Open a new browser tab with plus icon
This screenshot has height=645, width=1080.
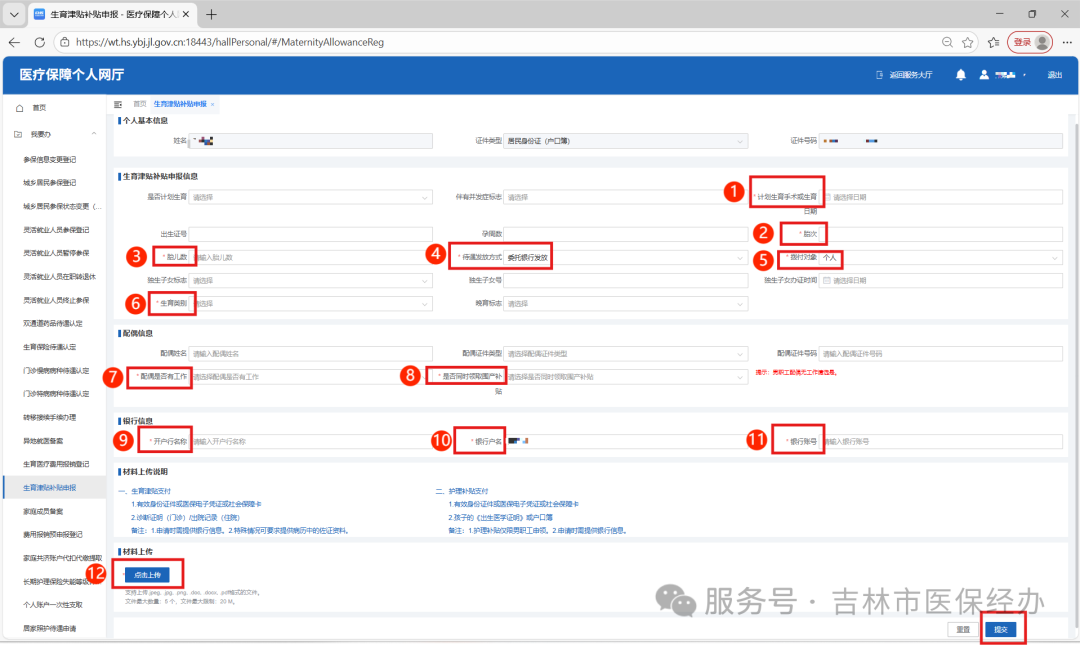[211, 14]
